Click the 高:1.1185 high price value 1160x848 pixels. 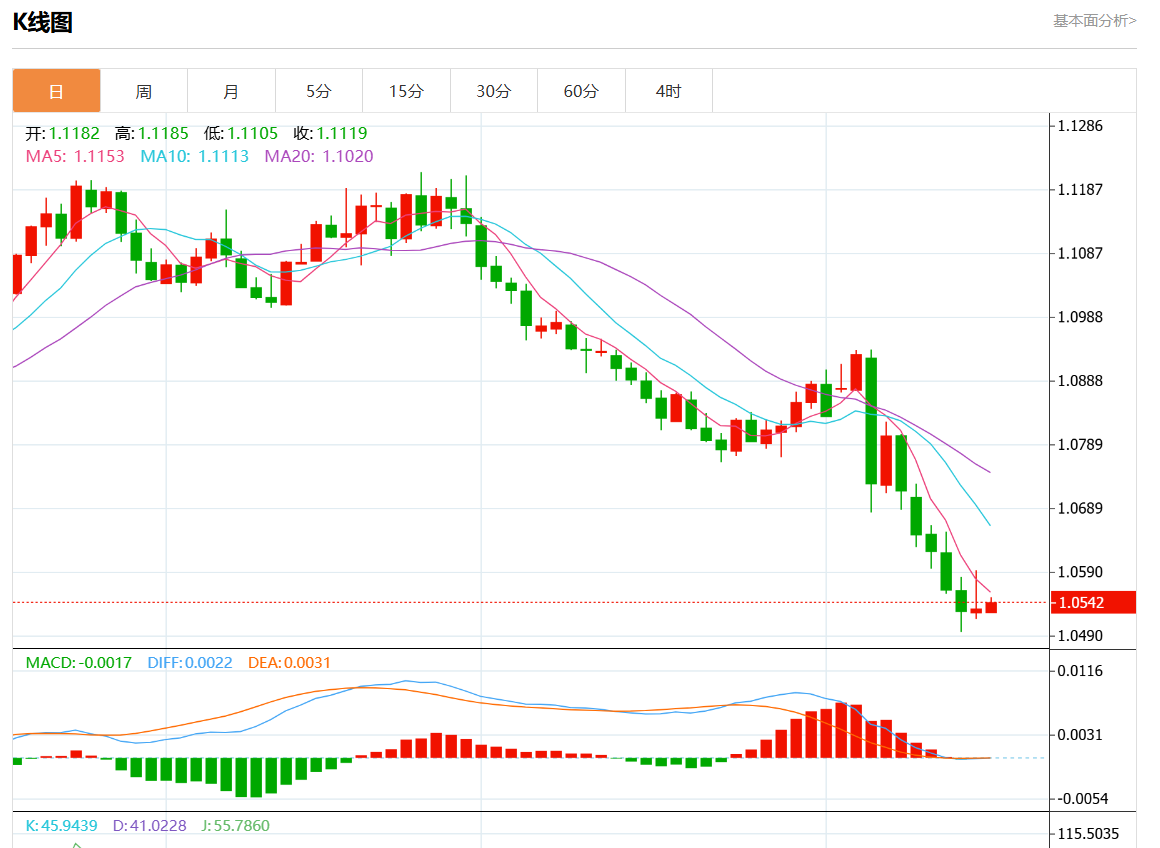tap(152, 133)
